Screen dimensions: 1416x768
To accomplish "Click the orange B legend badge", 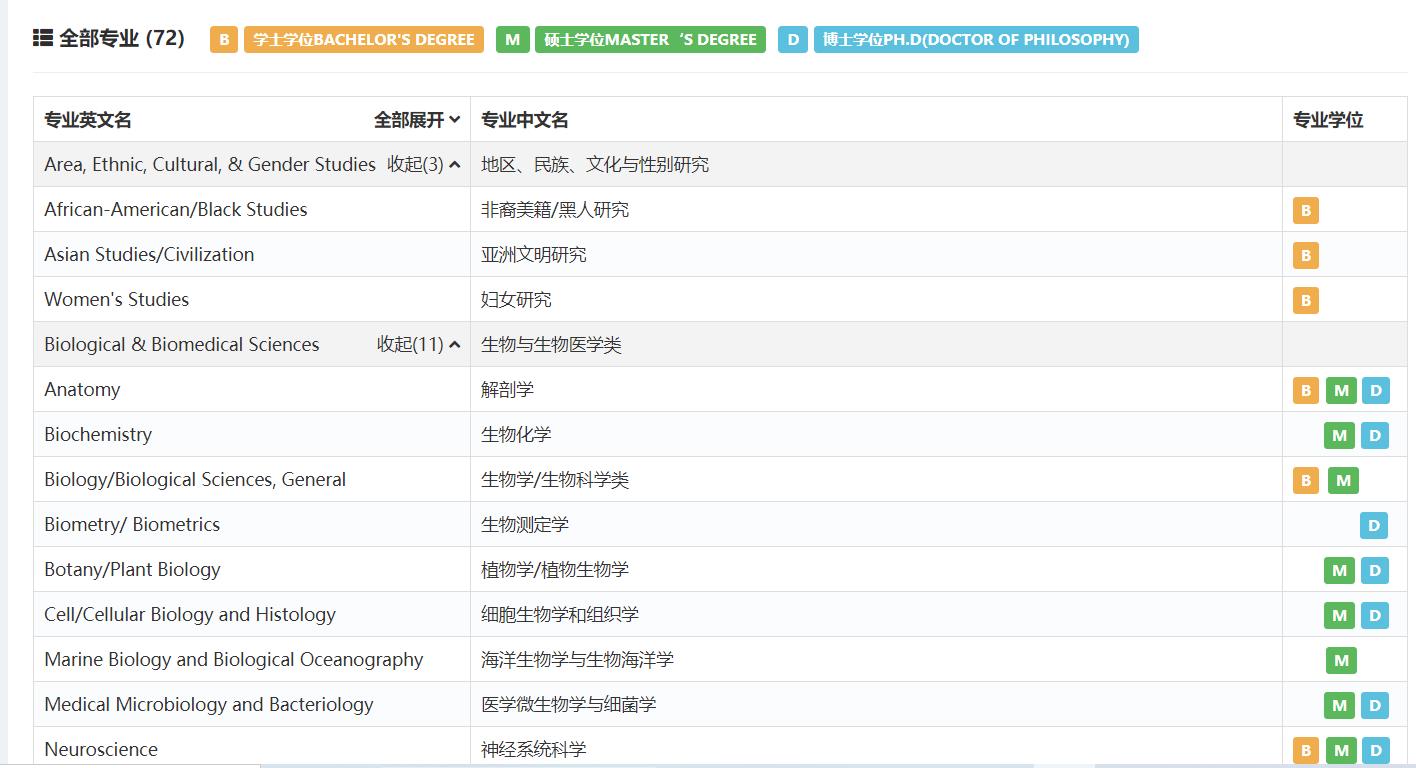I will click(224, 39).
